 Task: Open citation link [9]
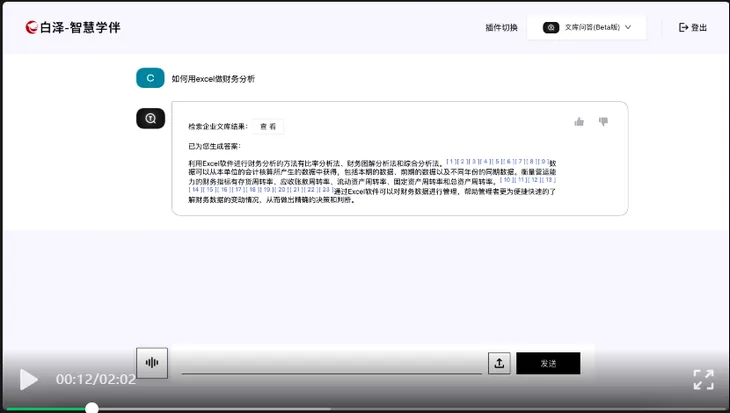543,162
